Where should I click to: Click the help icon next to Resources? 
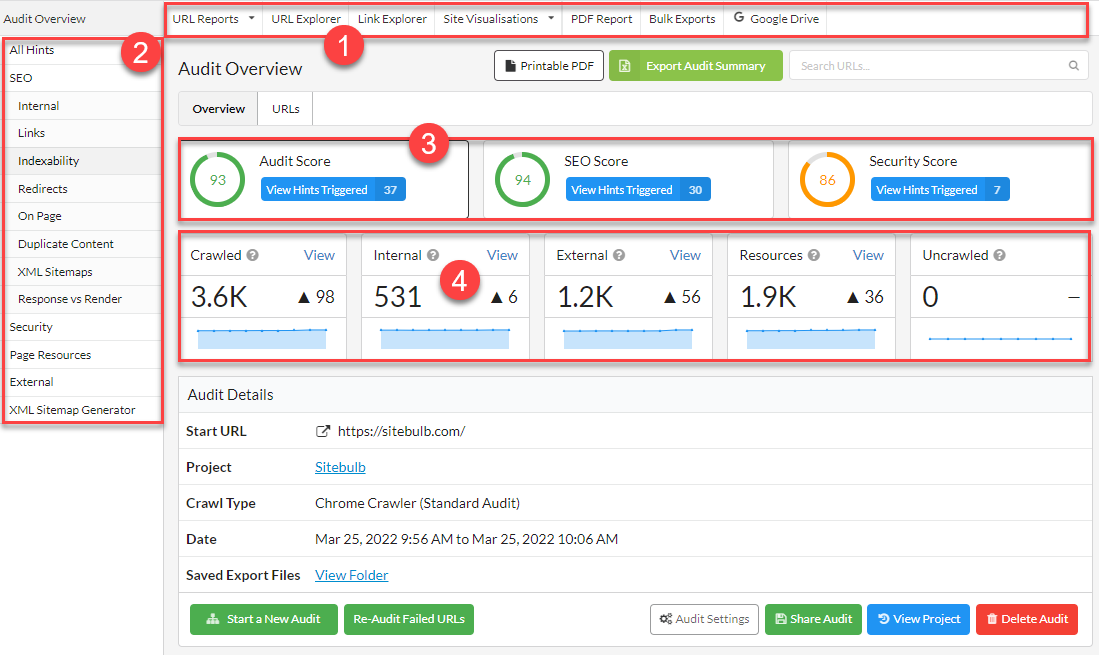point(814,255)
